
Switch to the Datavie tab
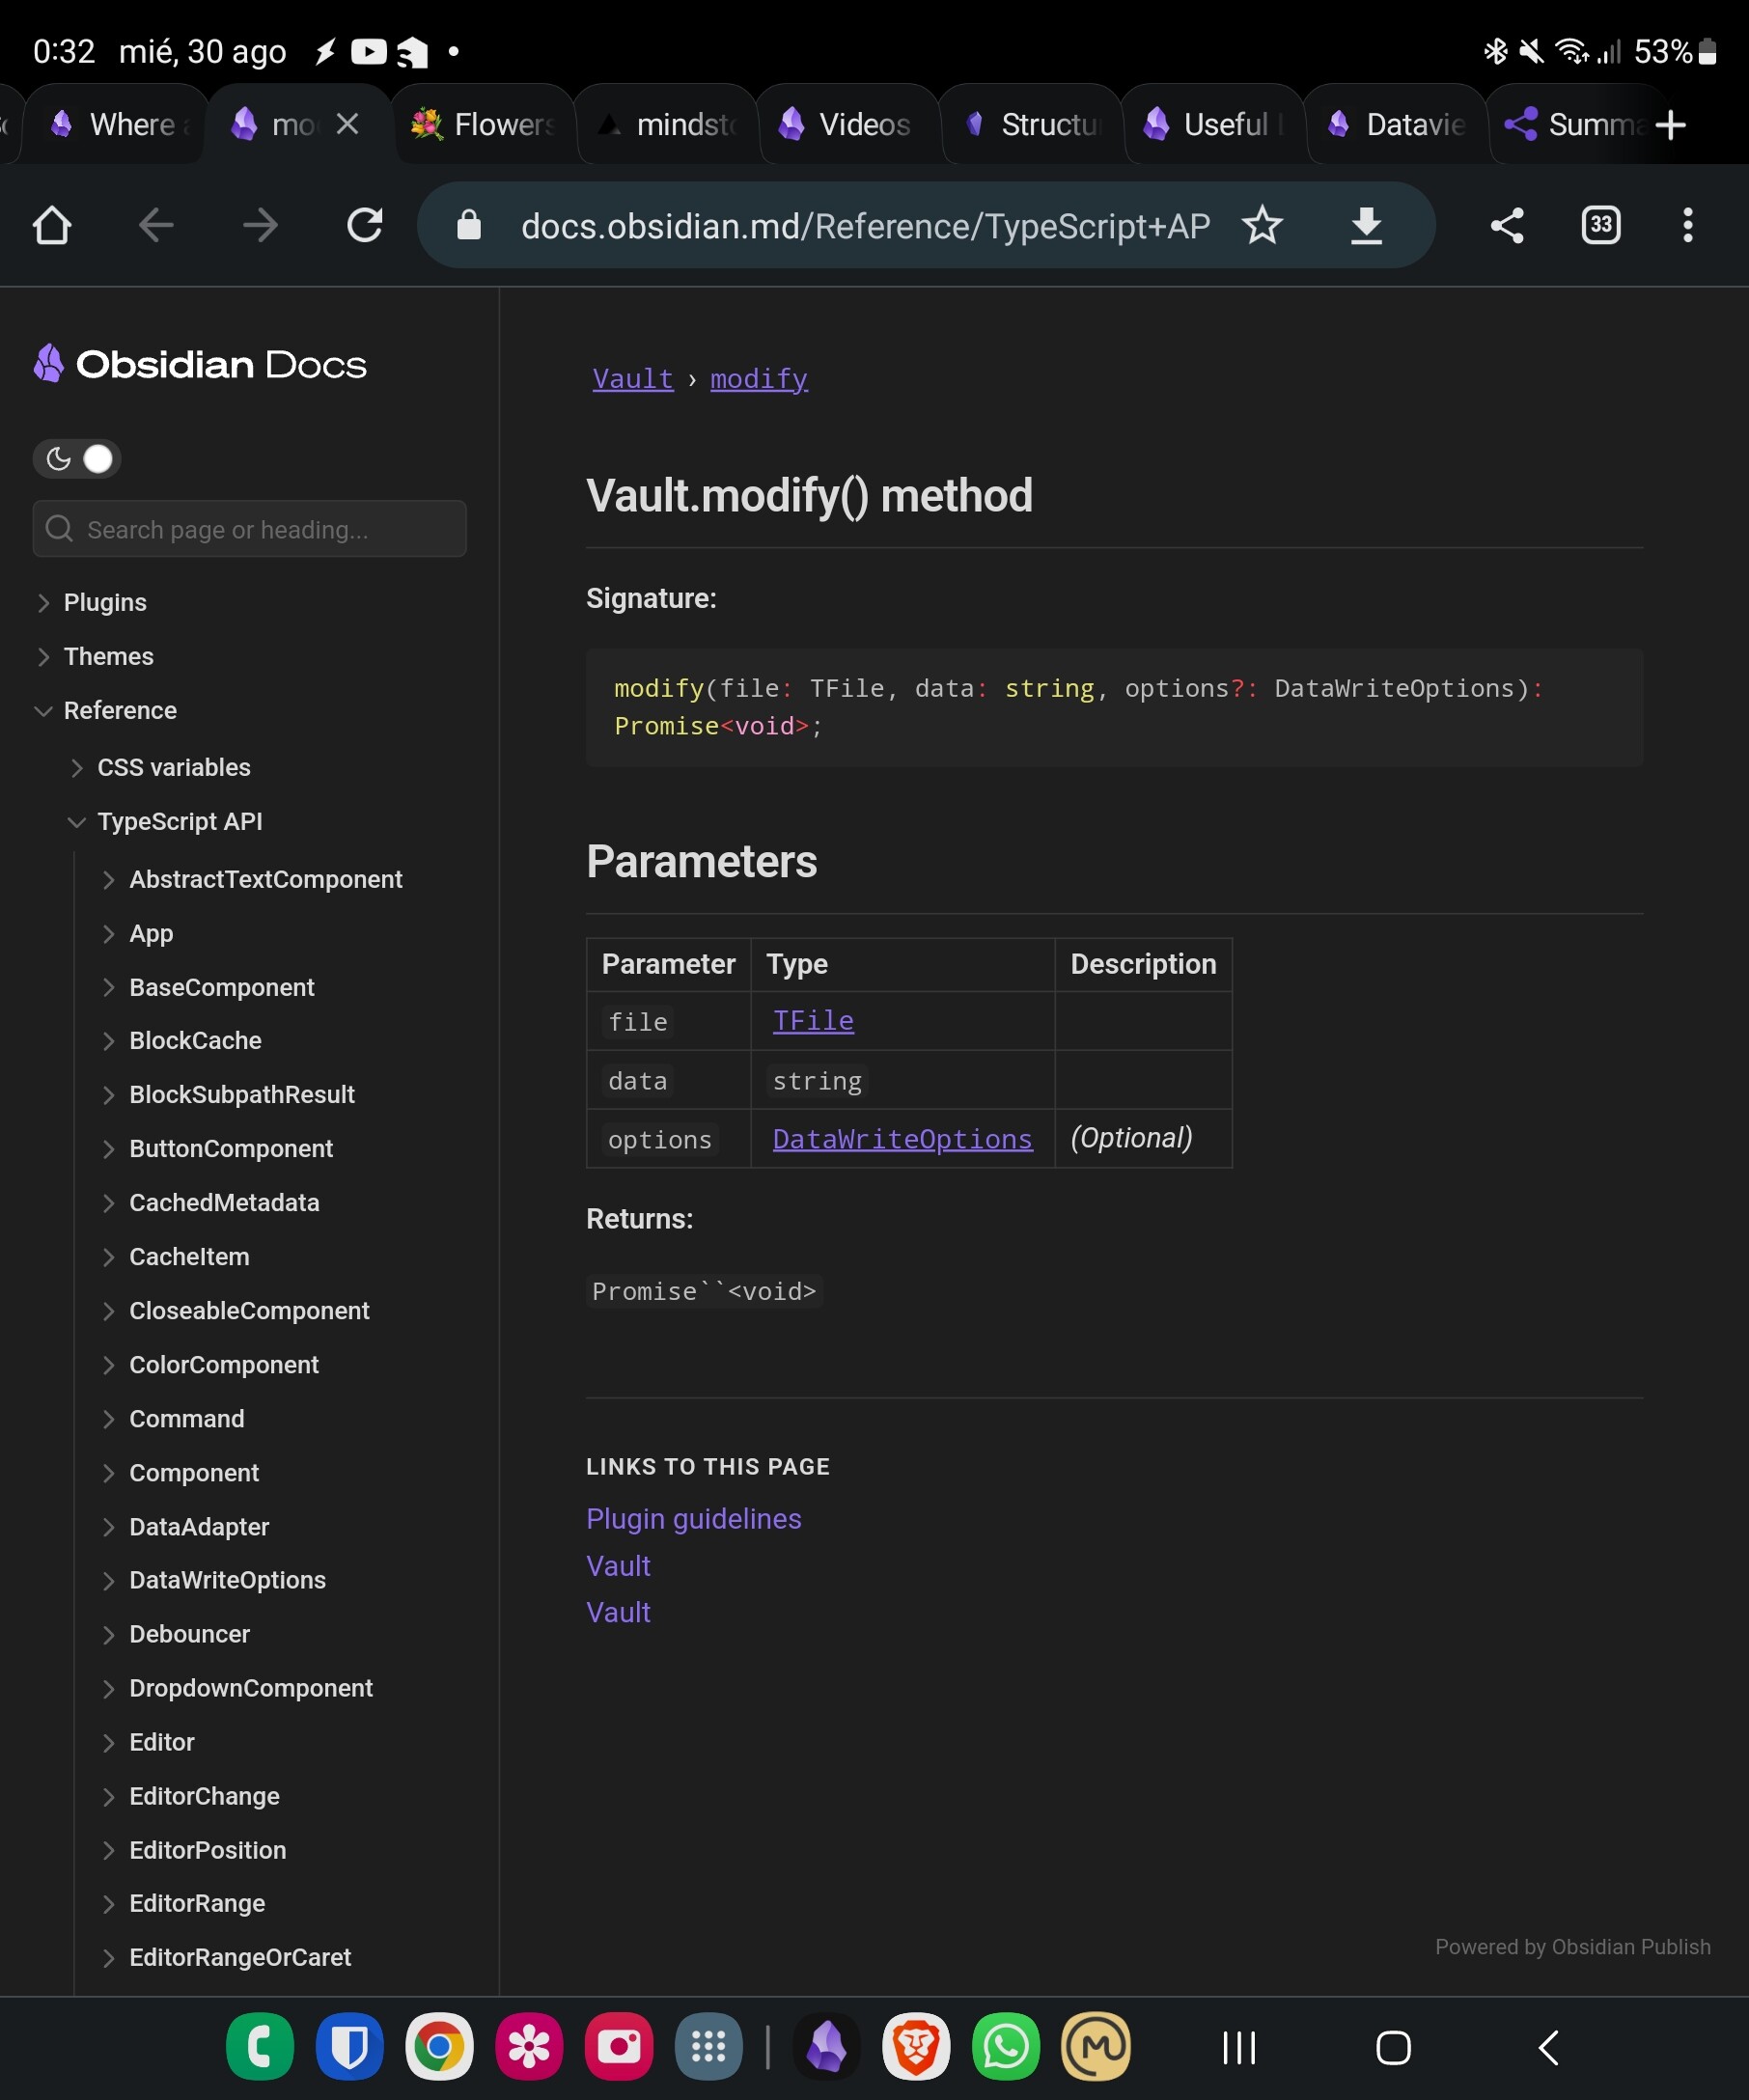point(1396,124)
